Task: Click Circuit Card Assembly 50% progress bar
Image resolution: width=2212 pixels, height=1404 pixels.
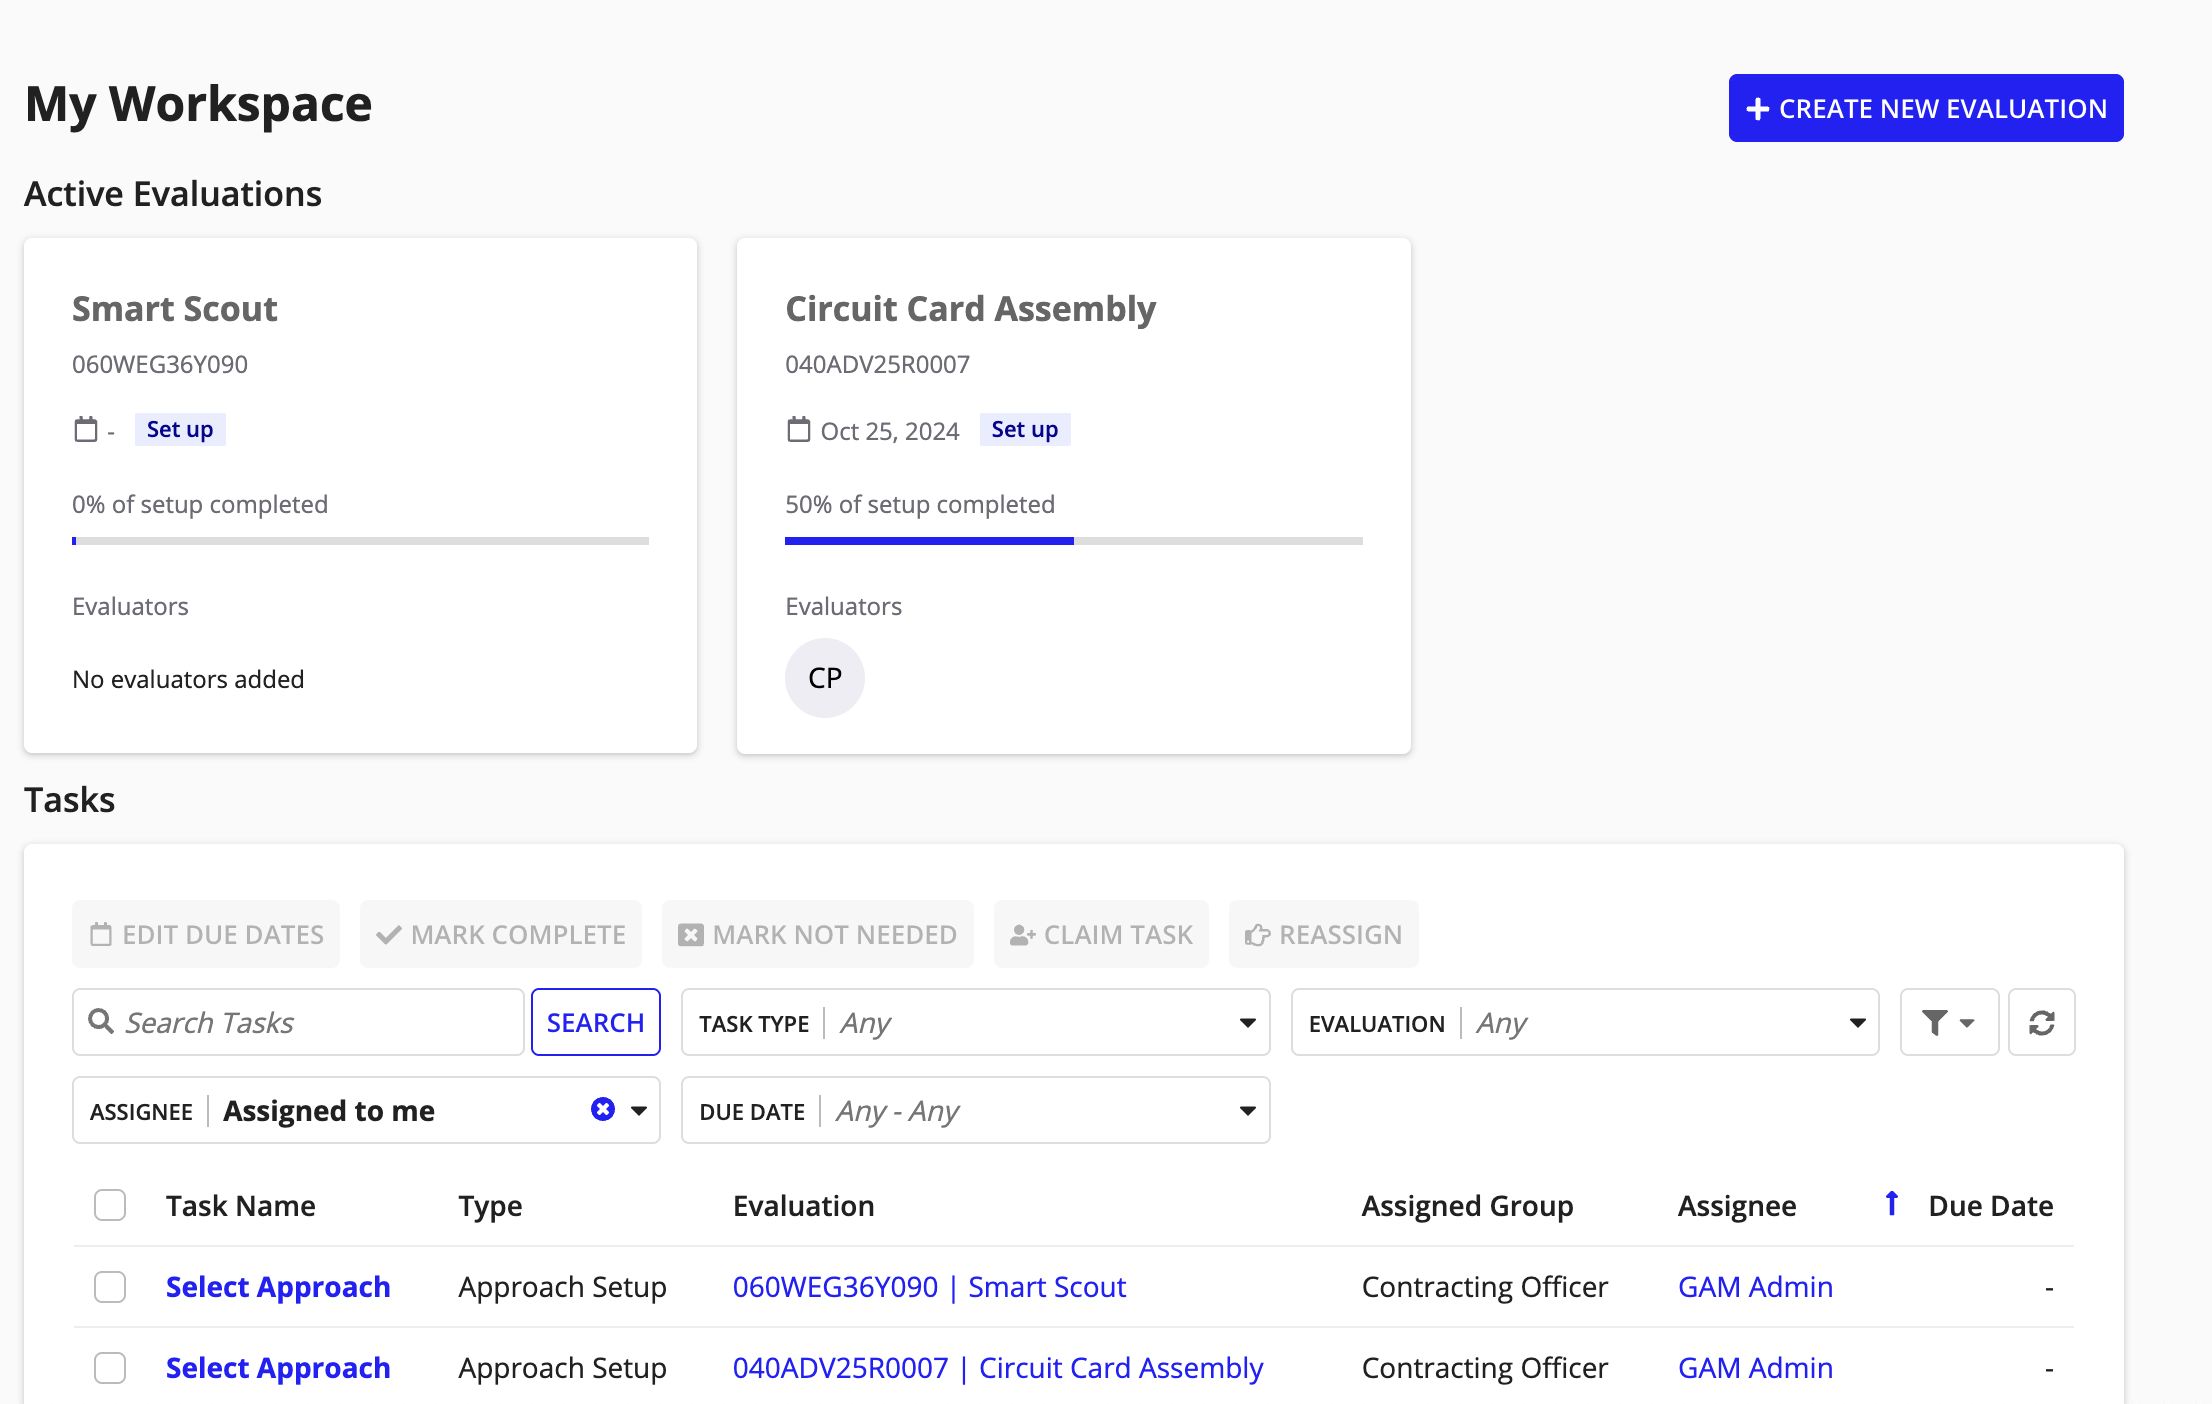Action: coord(1073,541)
